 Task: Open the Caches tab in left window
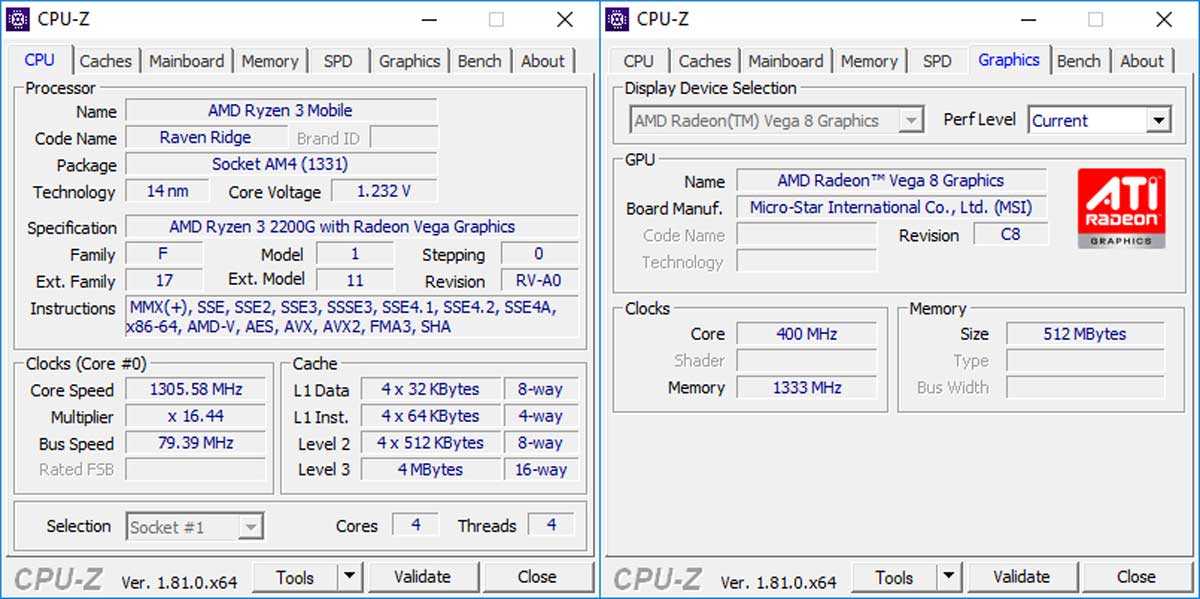tap(105, 61)
